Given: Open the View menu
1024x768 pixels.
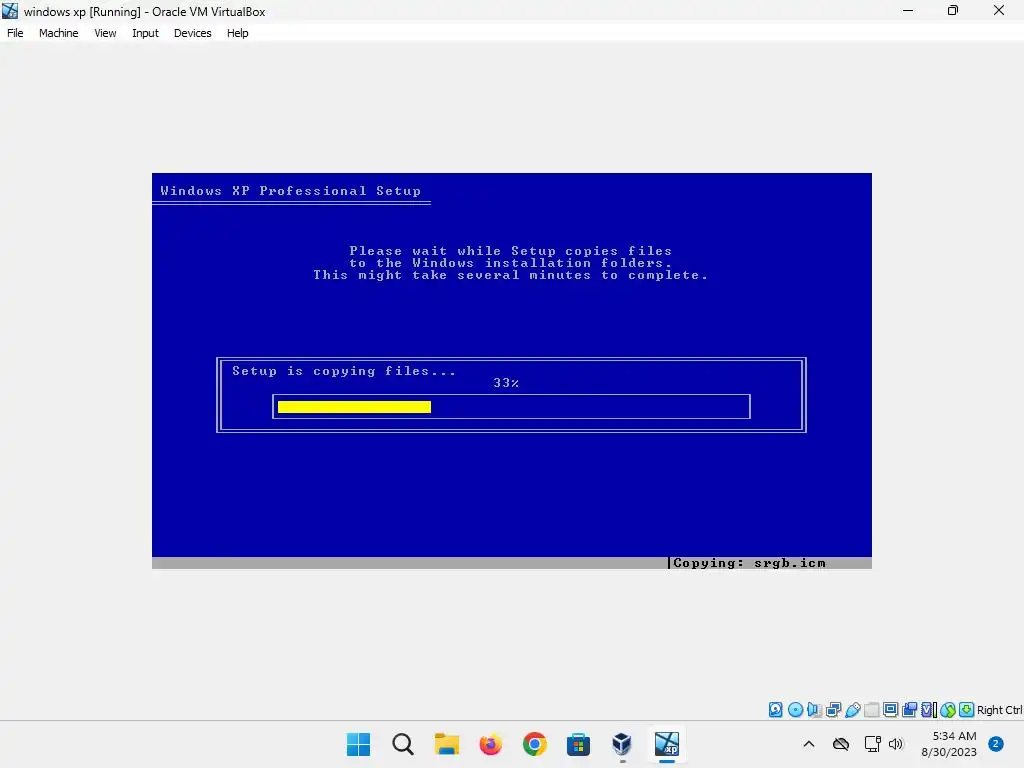Looking at the screenshot, I should pyautogui.click(x=105, y=33).
